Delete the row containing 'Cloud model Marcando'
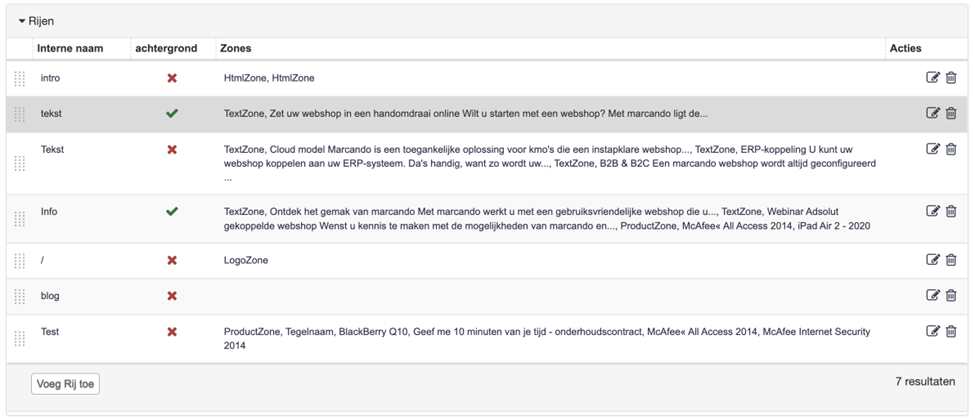This screenshot has height=420, width=975. click(951, 149)
